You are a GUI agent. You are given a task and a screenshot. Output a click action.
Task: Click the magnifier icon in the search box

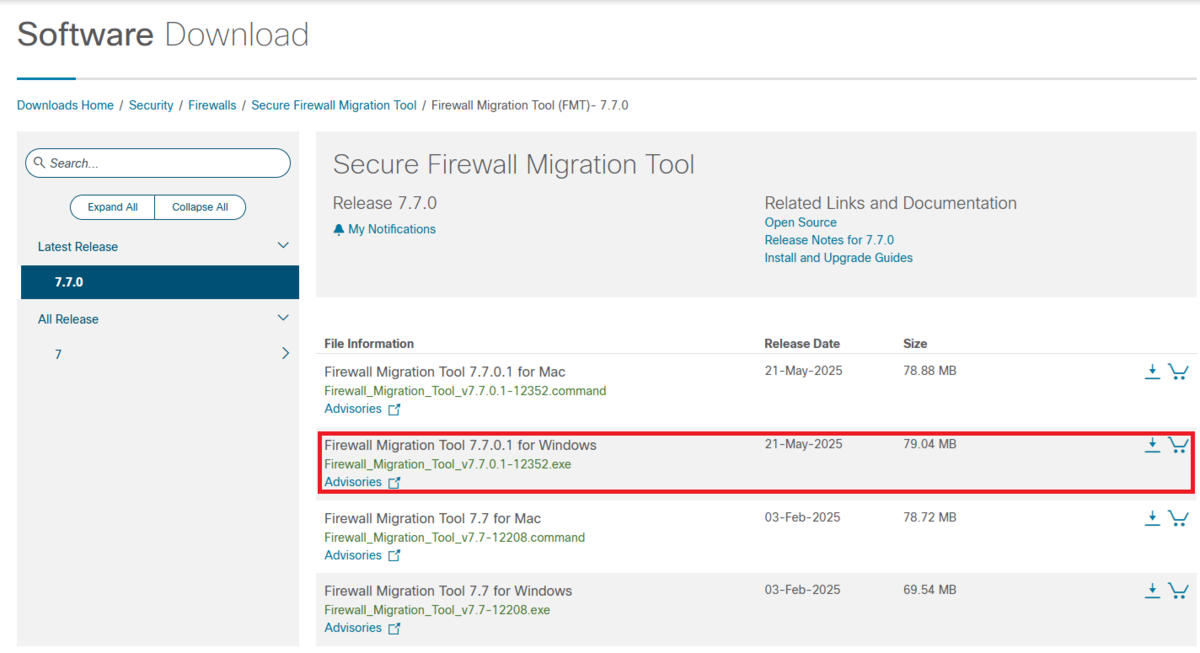(39, 163)
